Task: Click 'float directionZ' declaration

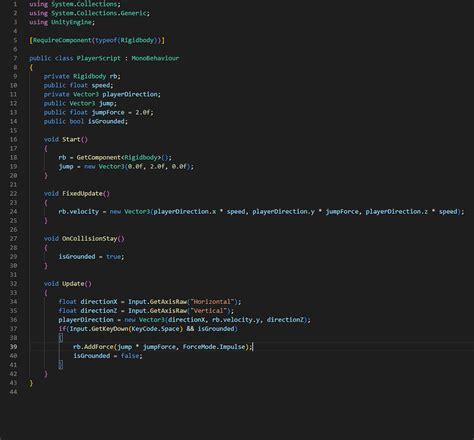Action: (x=88, y=311)
